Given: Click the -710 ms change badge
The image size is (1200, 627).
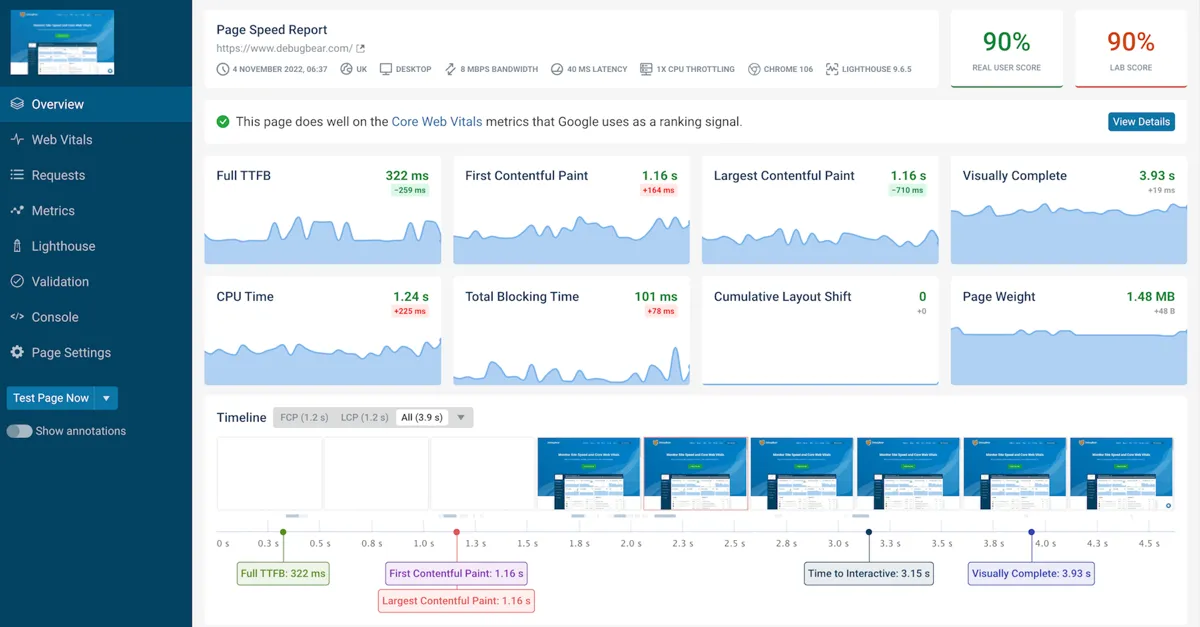Looking at the screenshot, I should coord(907,190).
